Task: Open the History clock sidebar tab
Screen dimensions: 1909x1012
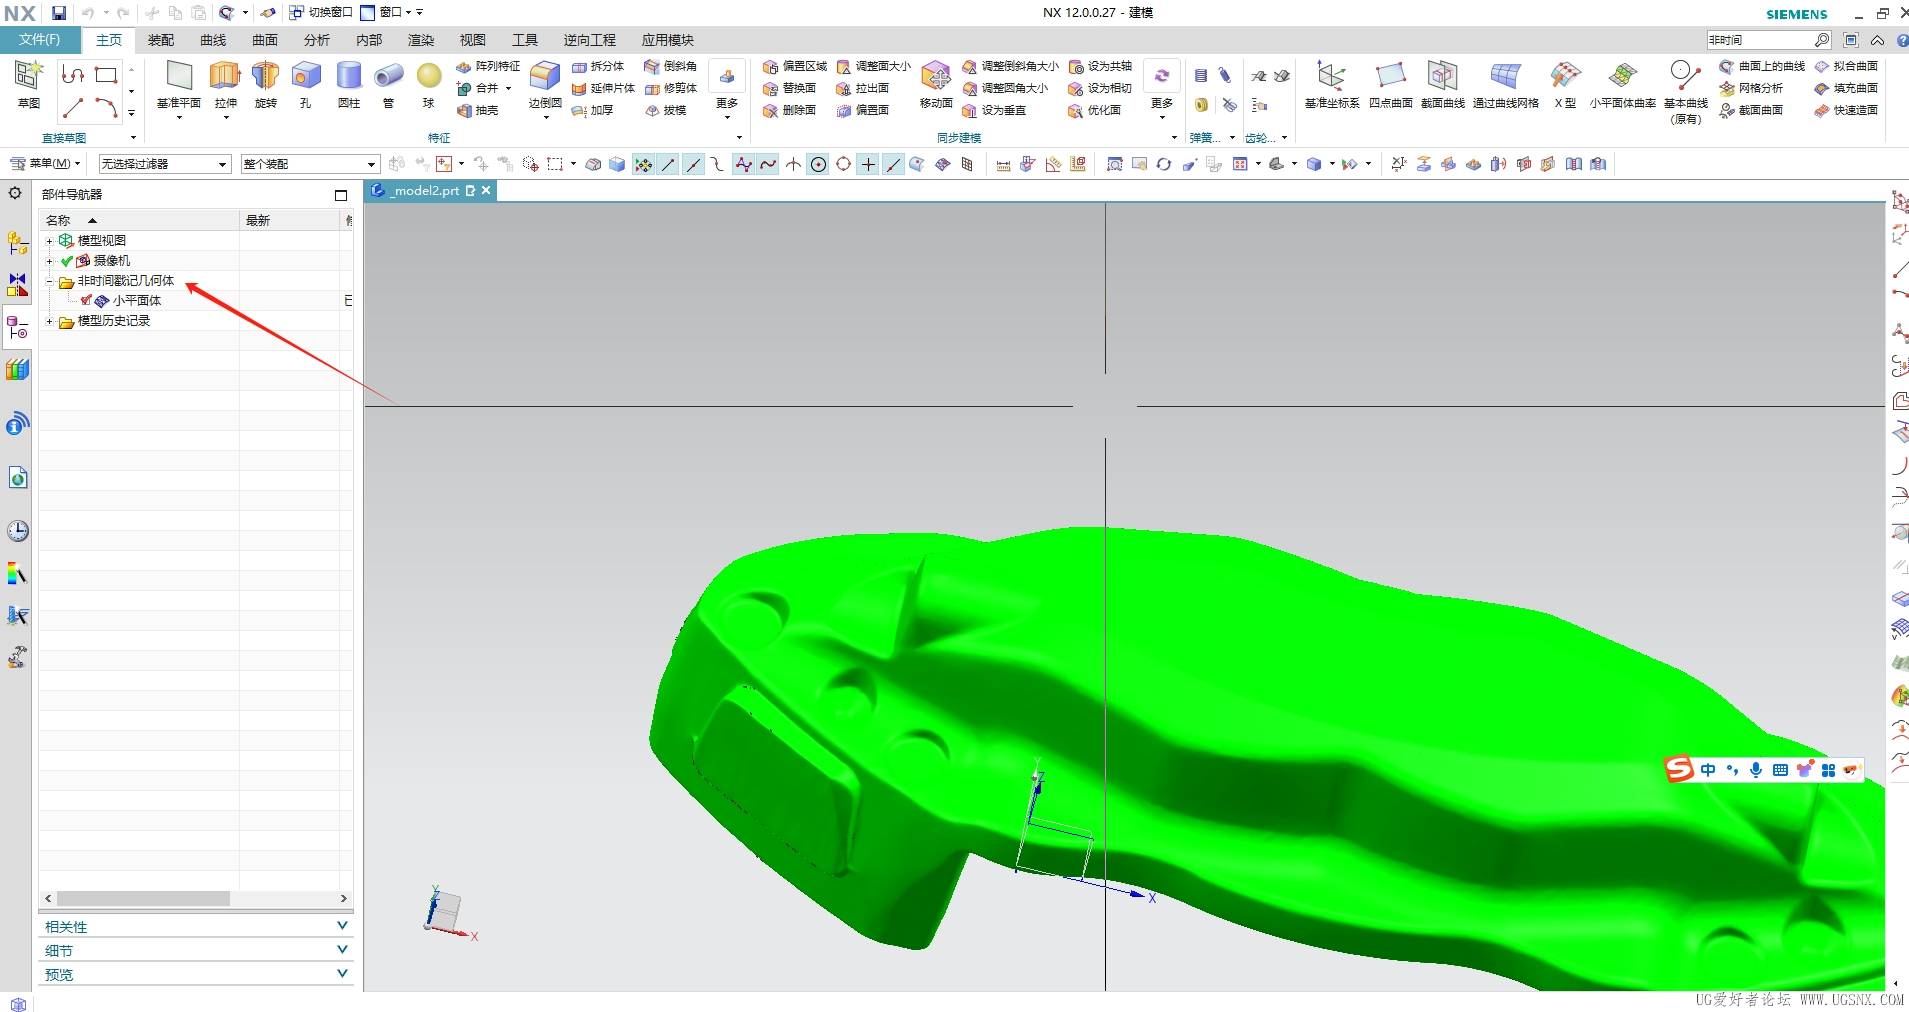Action: 18,531
